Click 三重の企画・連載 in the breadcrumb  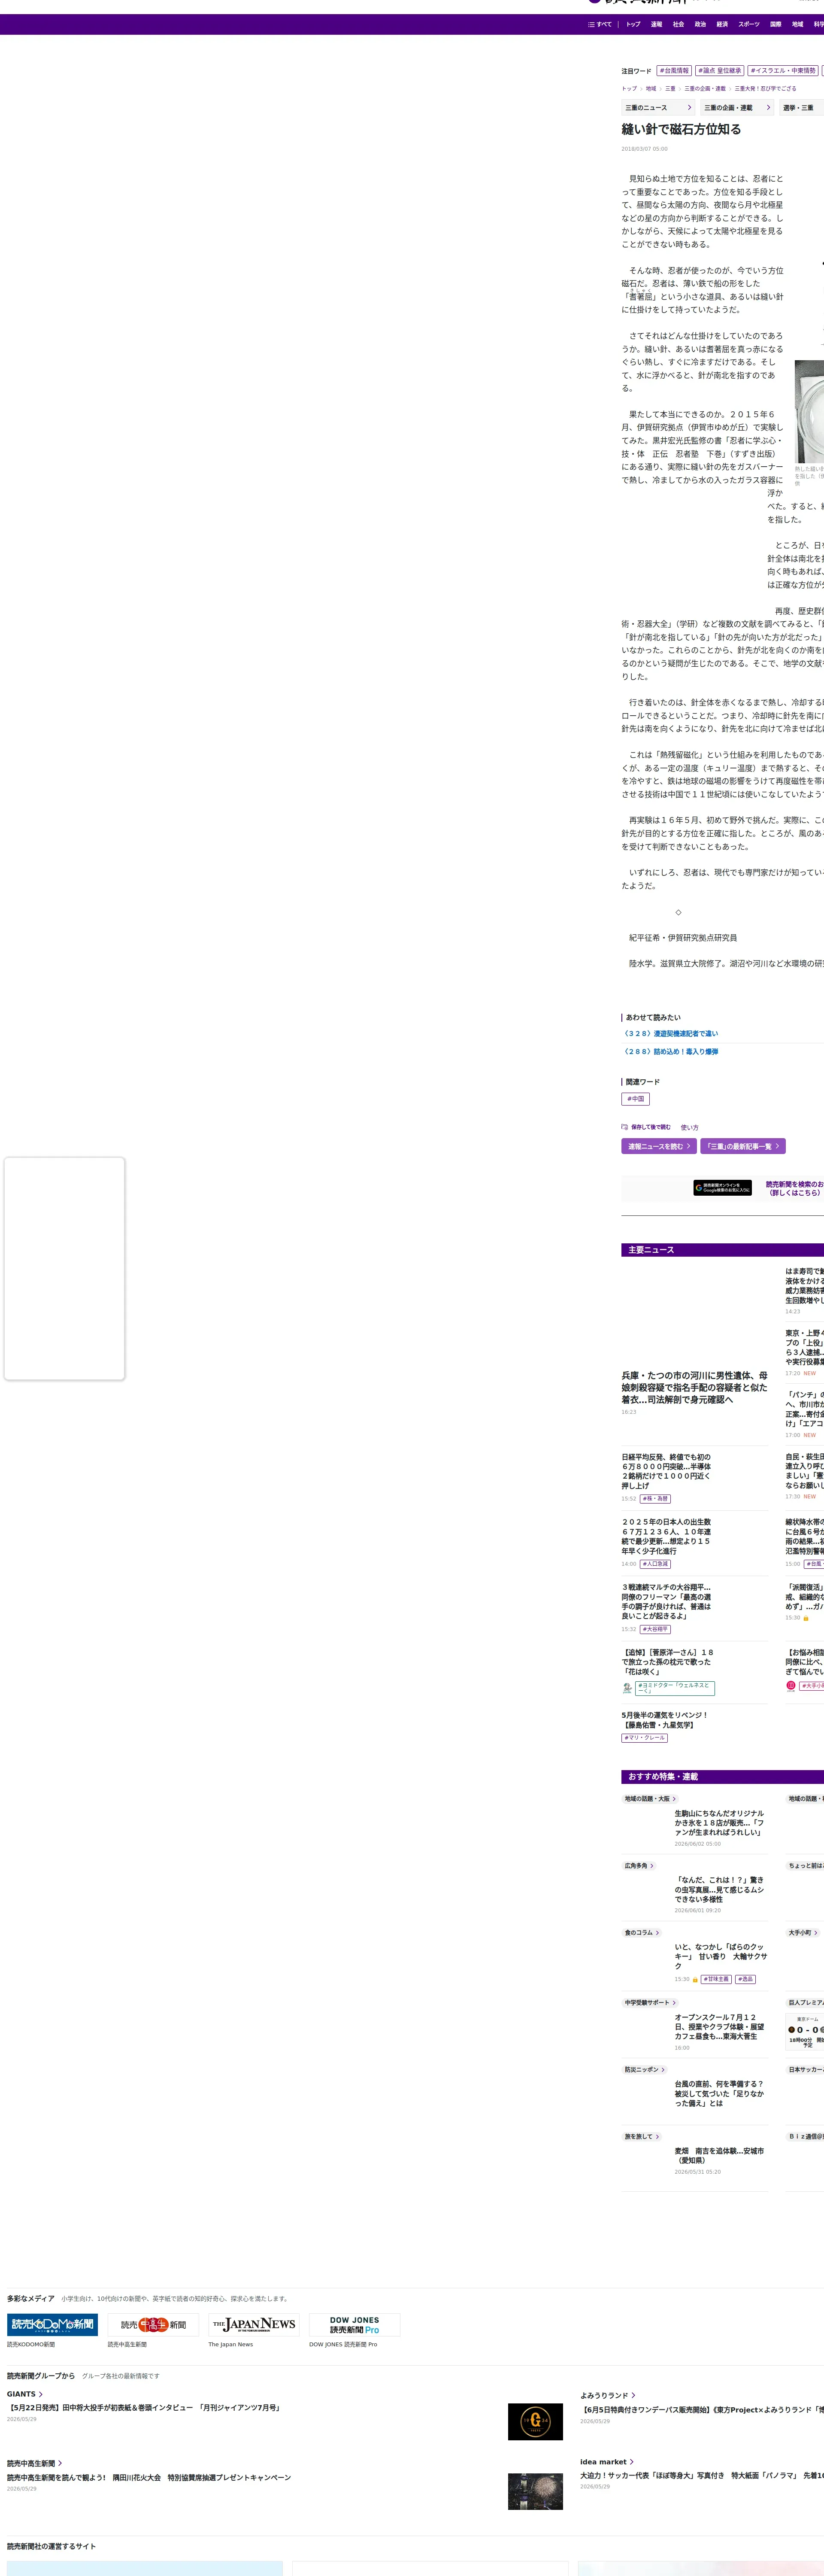705,89
